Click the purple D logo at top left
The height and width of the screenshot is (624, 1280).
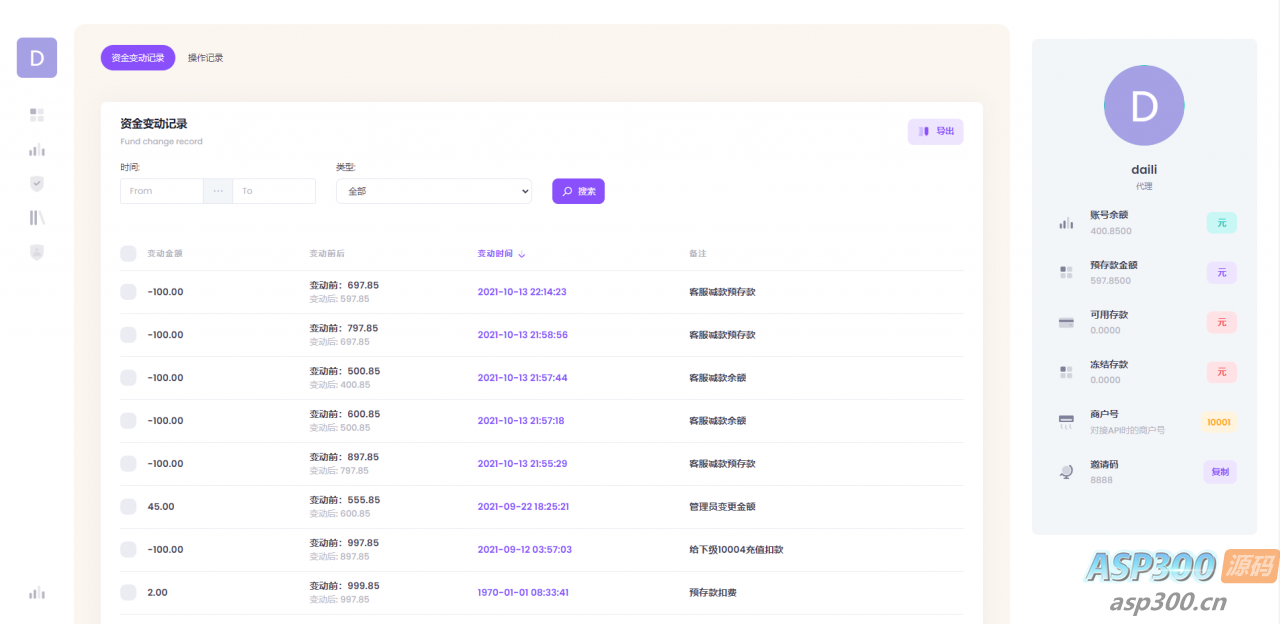pyautogui.click(x=37, y=58)
